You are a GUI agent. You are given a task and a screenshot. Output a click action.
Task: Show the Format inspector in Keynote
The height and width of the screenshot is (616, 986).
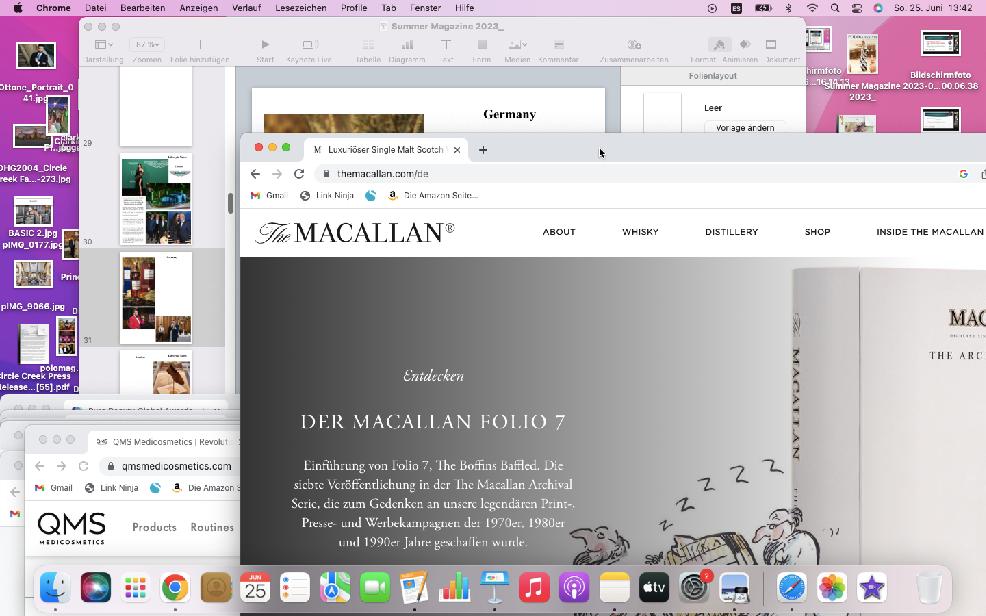719,45
